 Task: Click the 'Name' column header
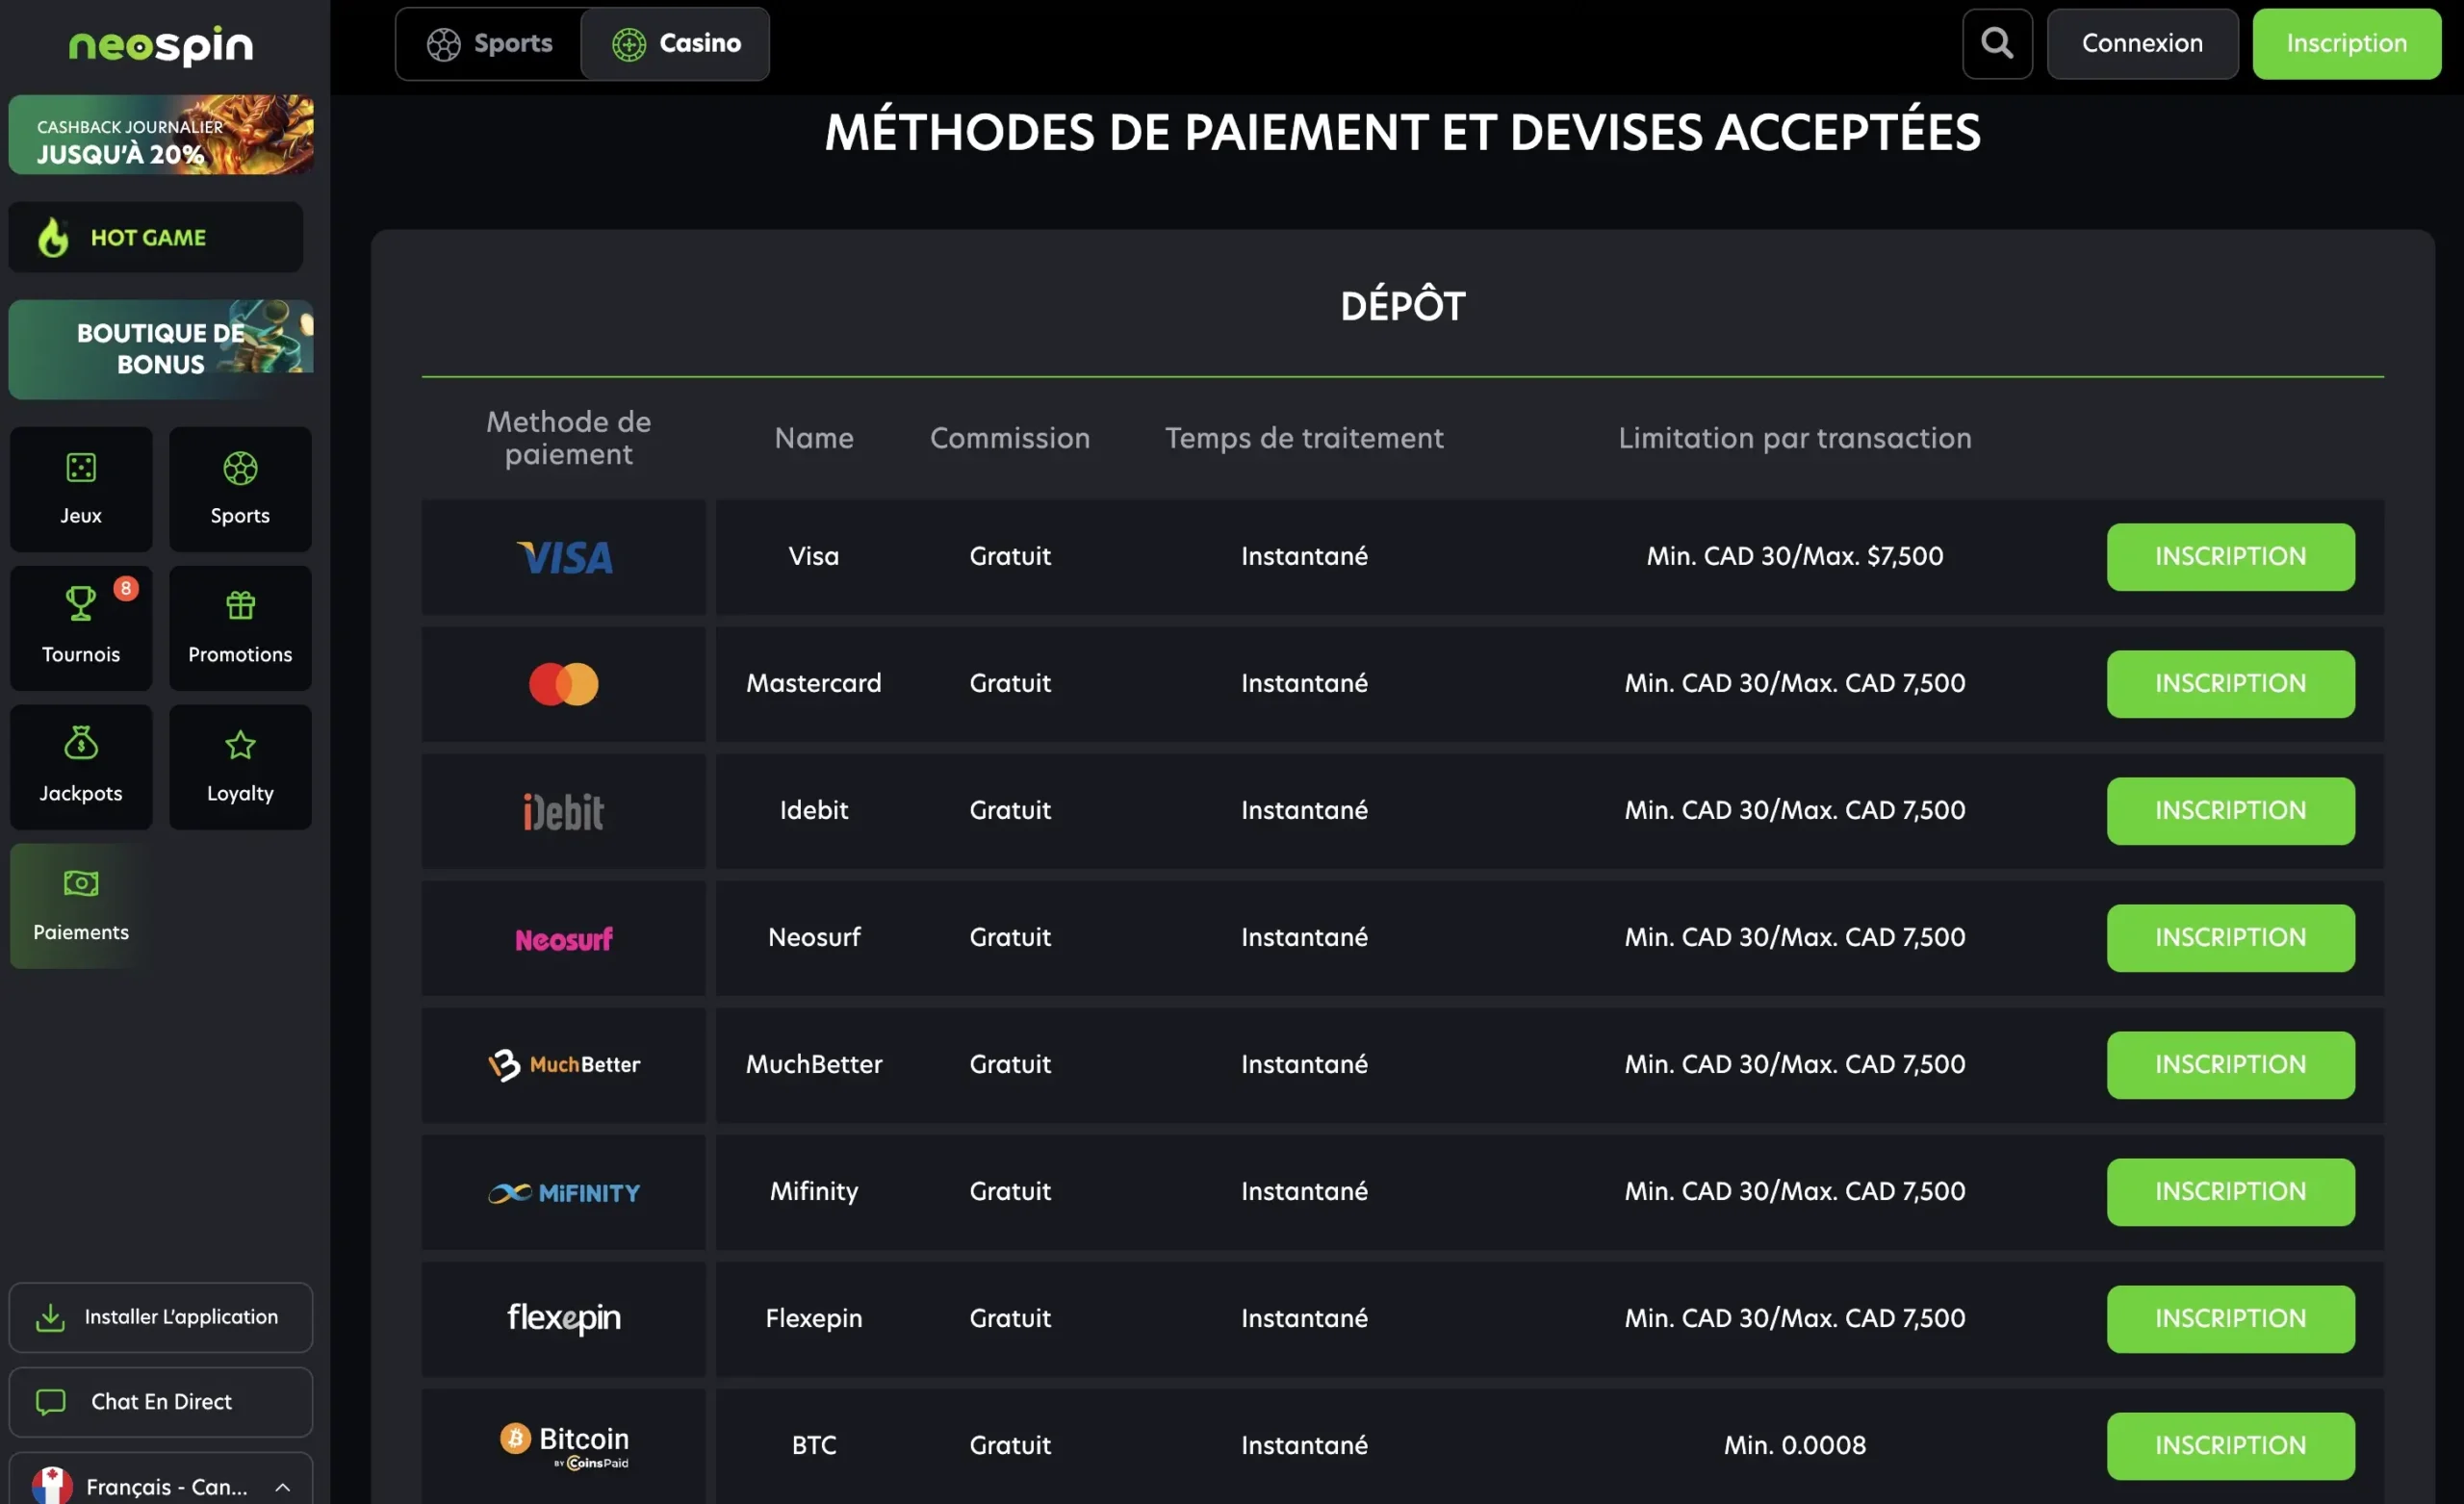814,438
